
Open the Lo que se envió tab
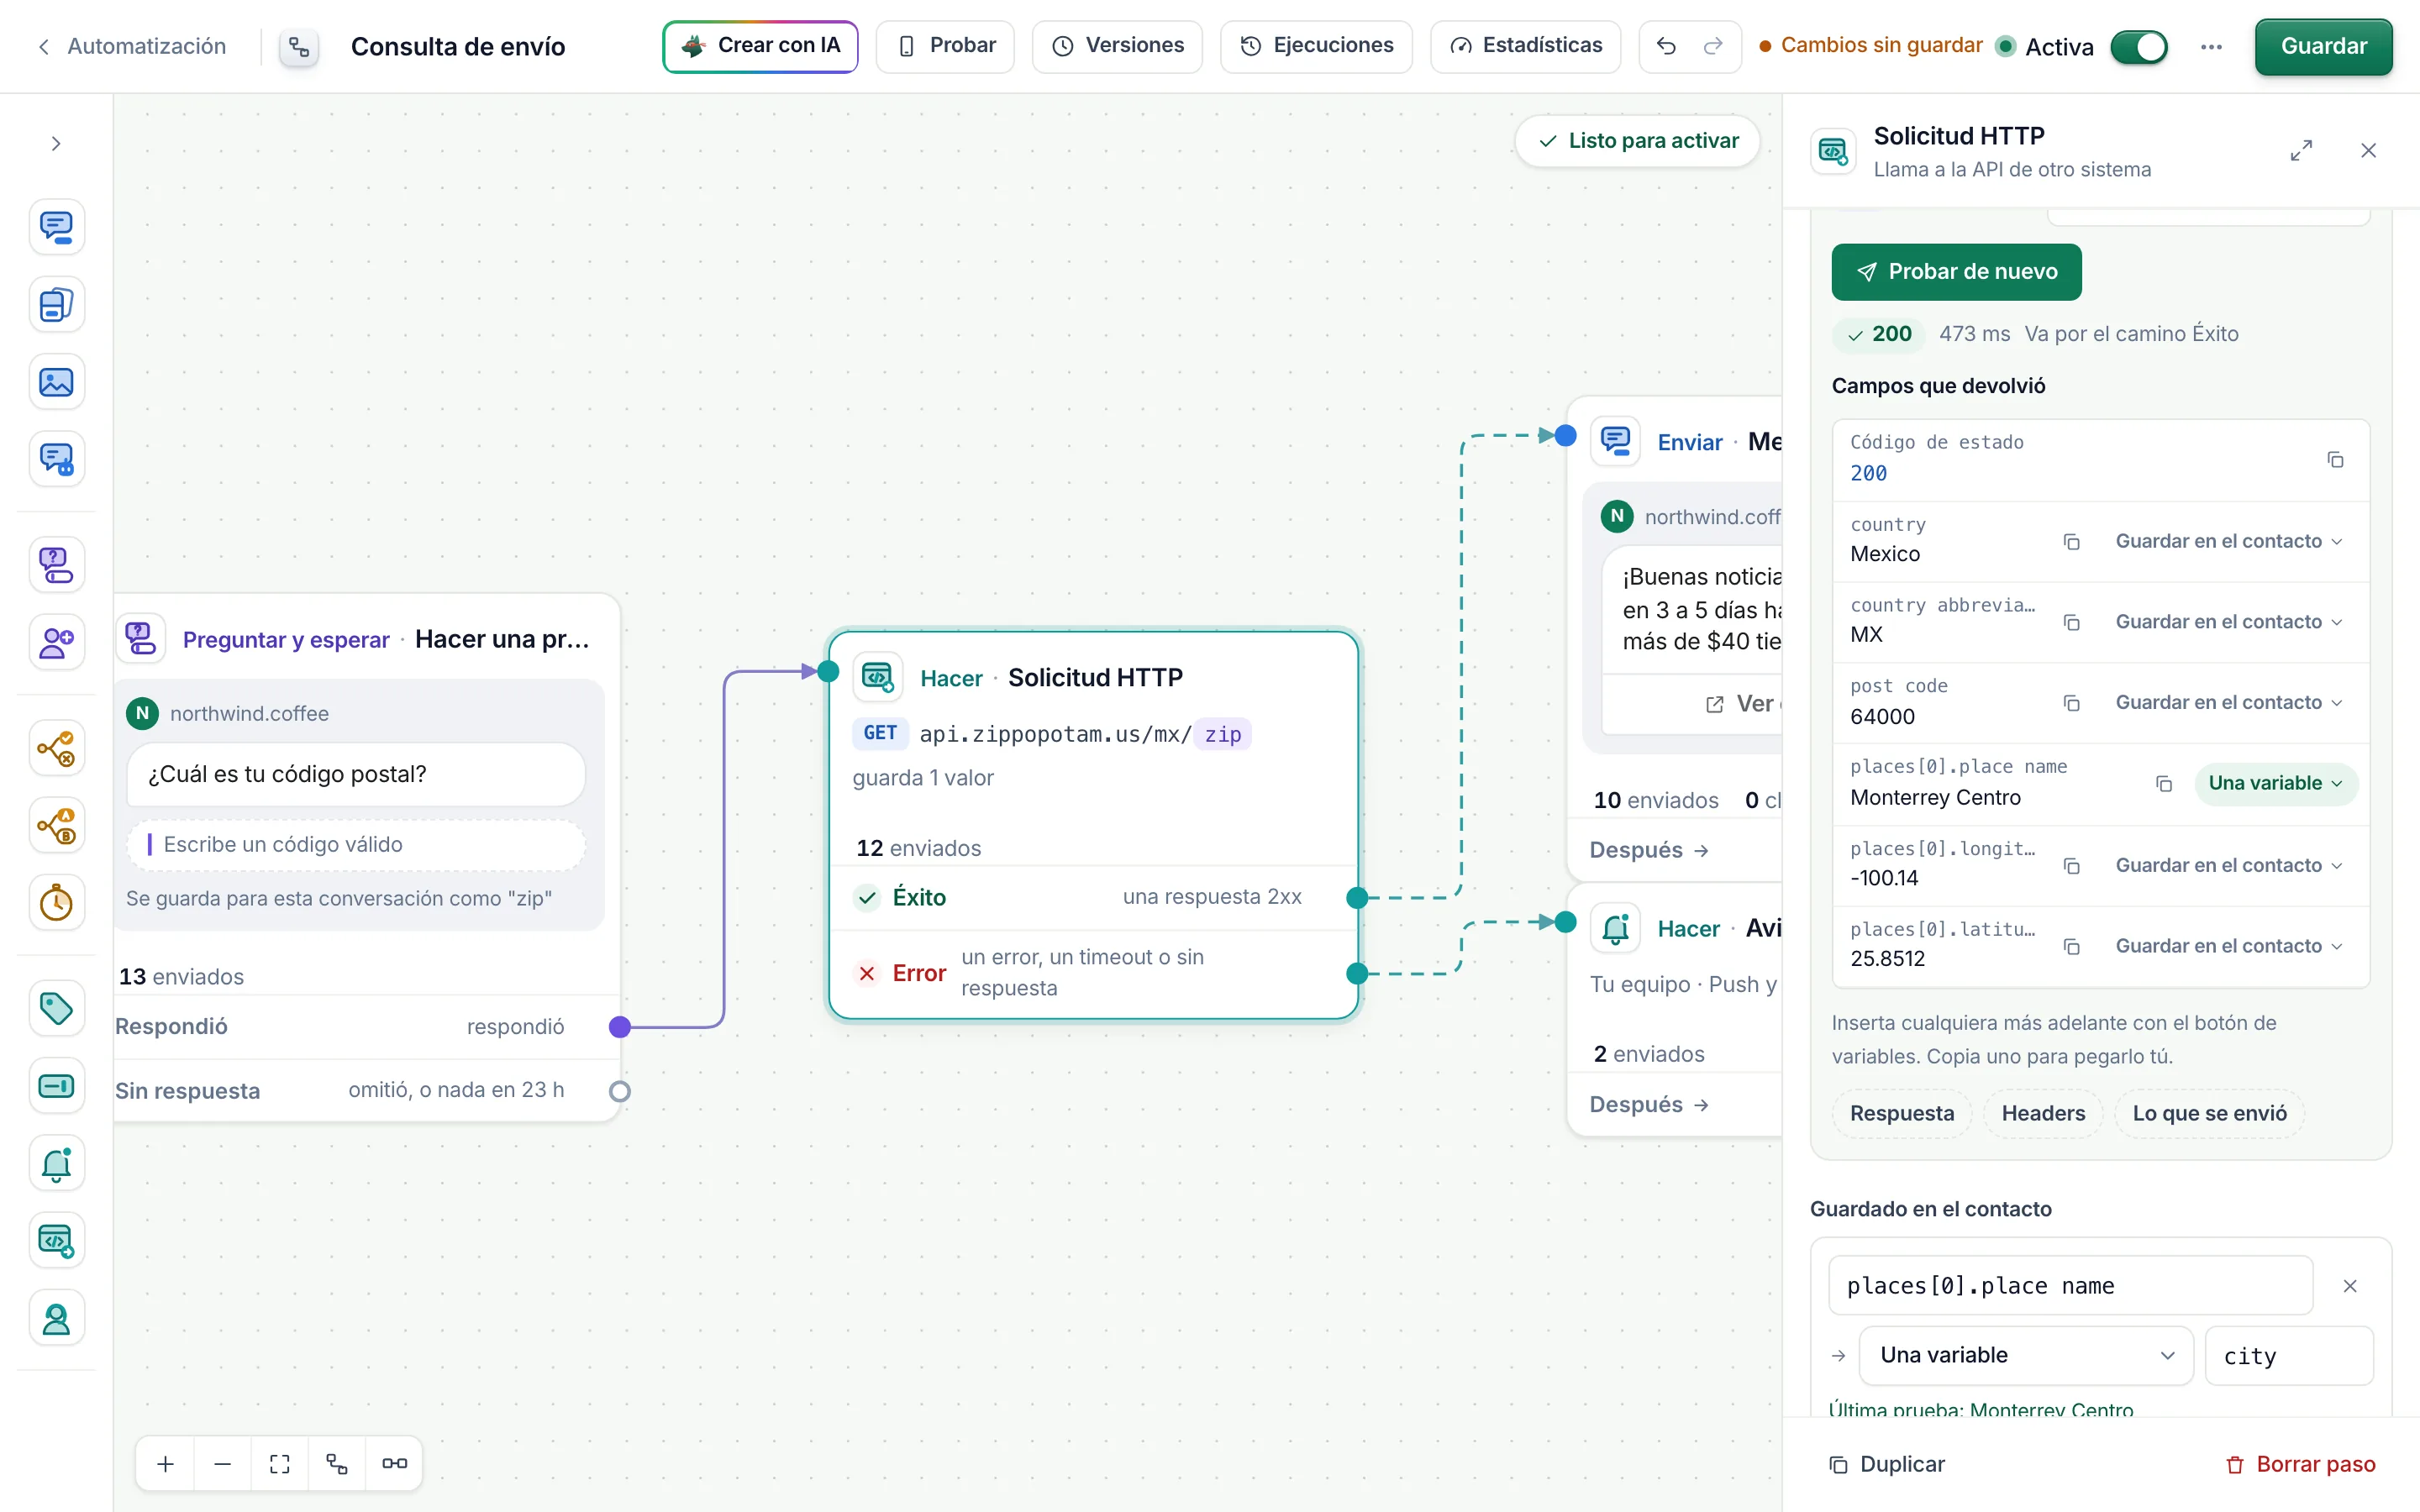[x=2209, y=1113]
